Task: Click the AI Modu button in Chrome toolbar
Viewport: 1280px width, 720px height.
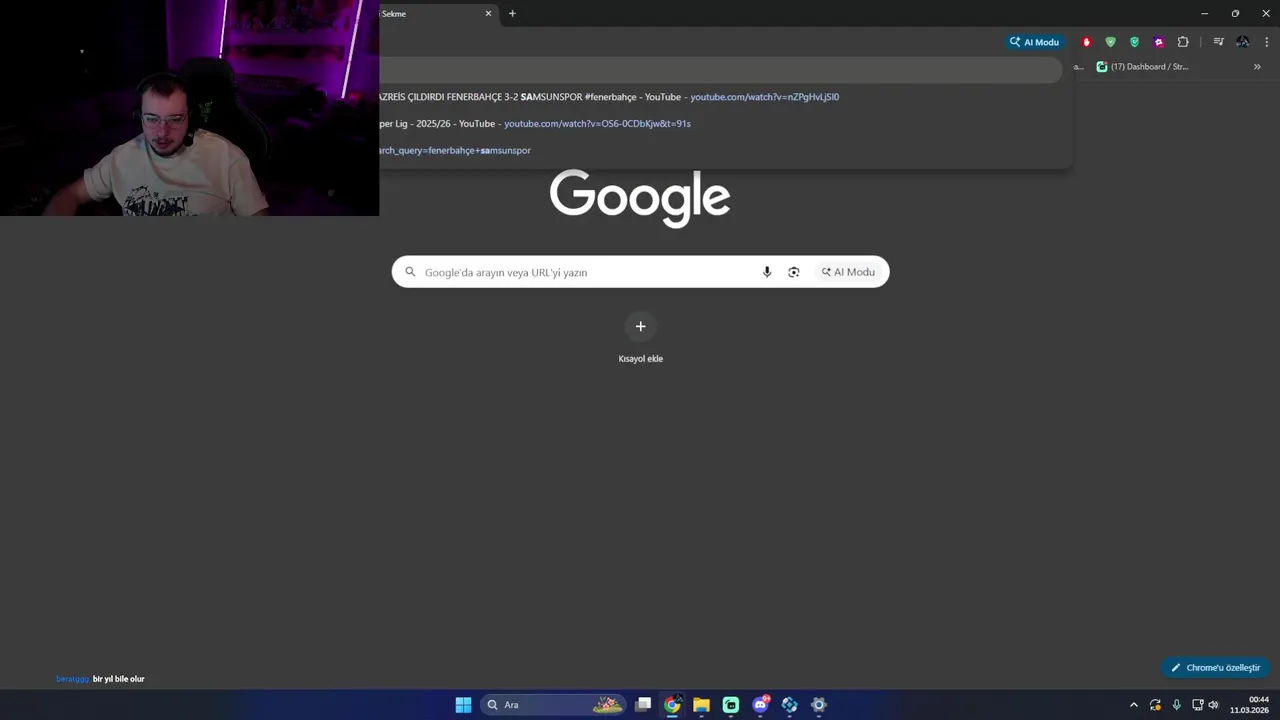Action: pos(1034,42)
